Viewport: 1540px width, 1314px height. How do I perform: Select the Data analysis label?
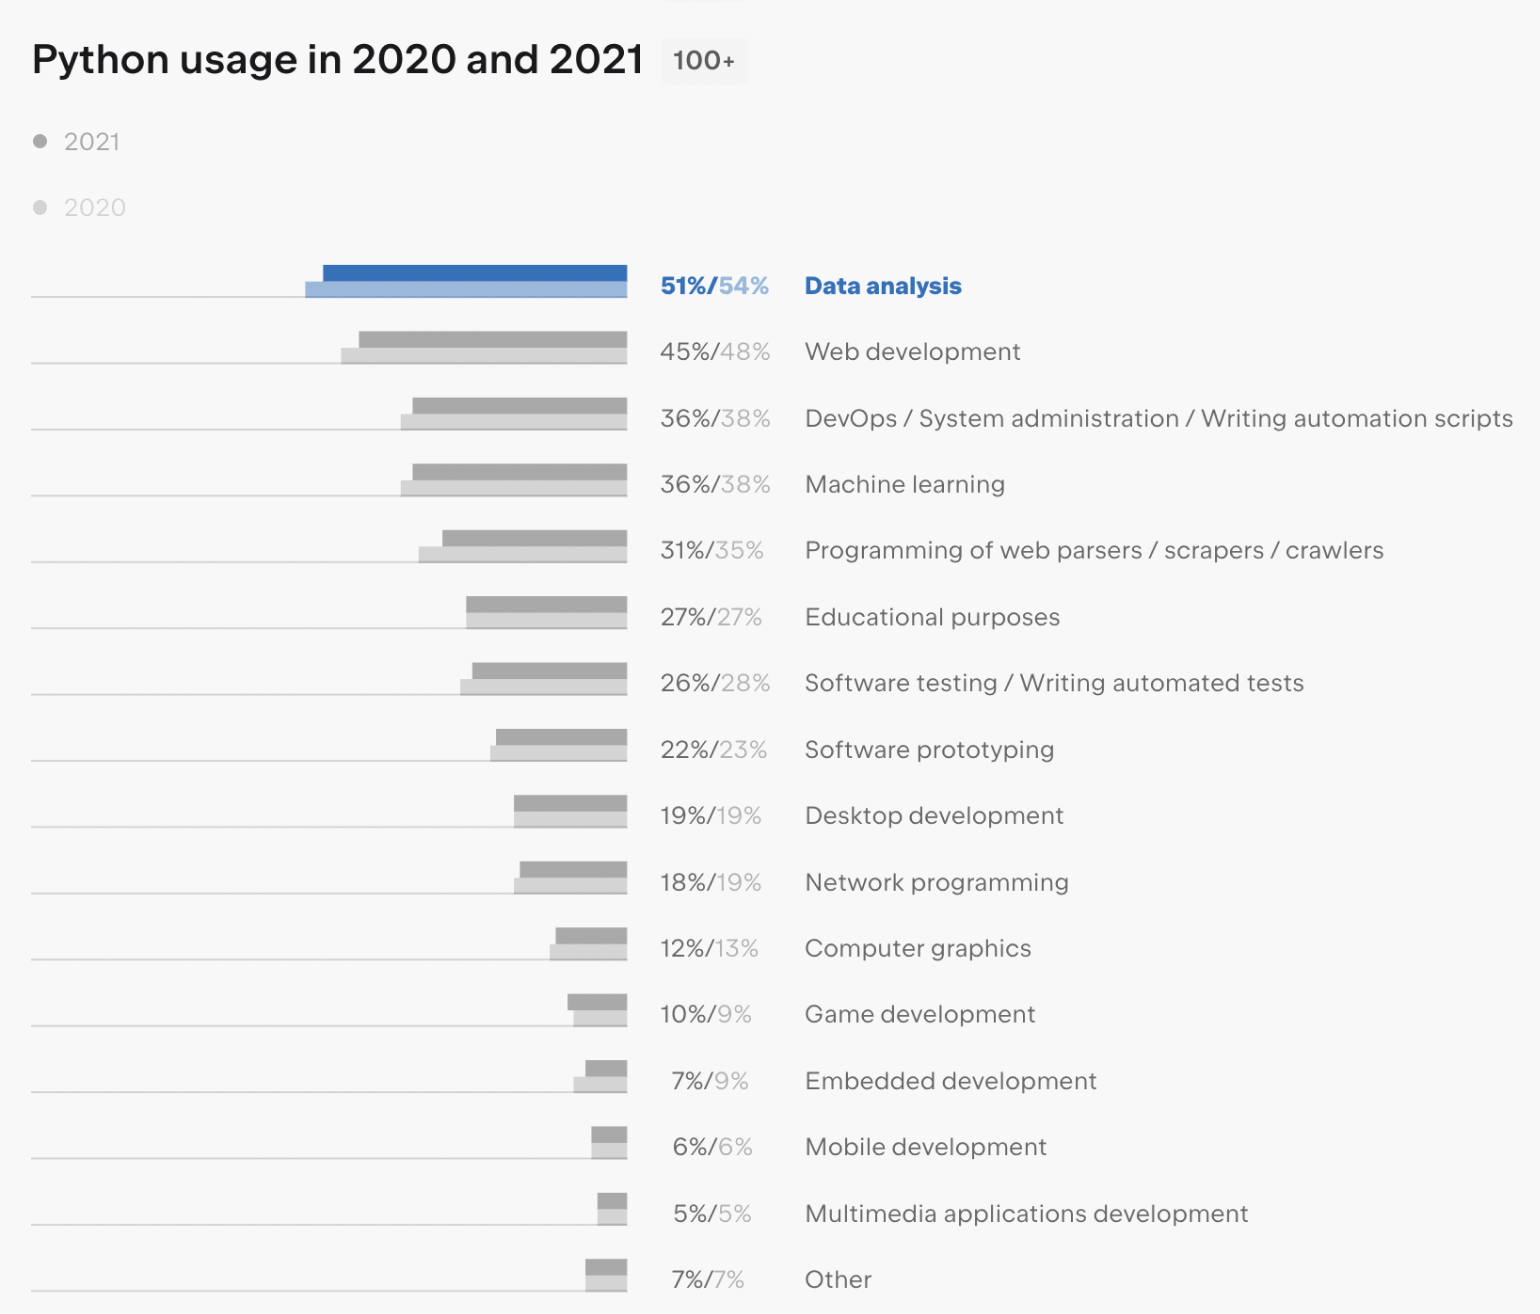click(882, 286)
